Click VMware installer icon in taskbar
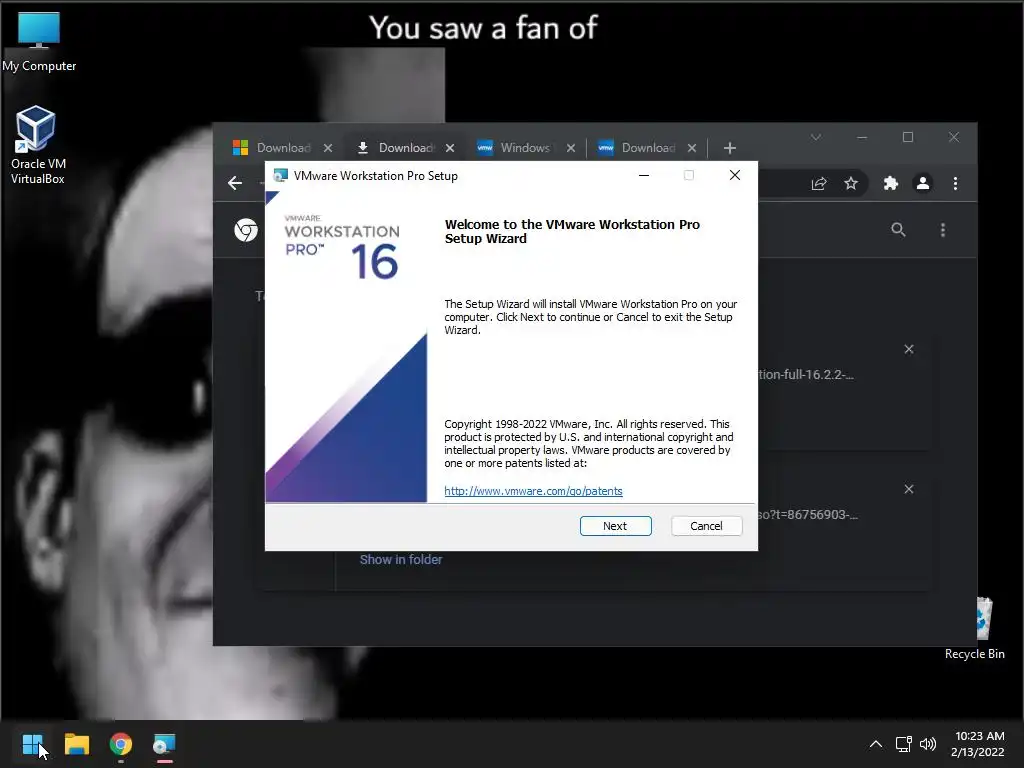 tap(165, 744)
